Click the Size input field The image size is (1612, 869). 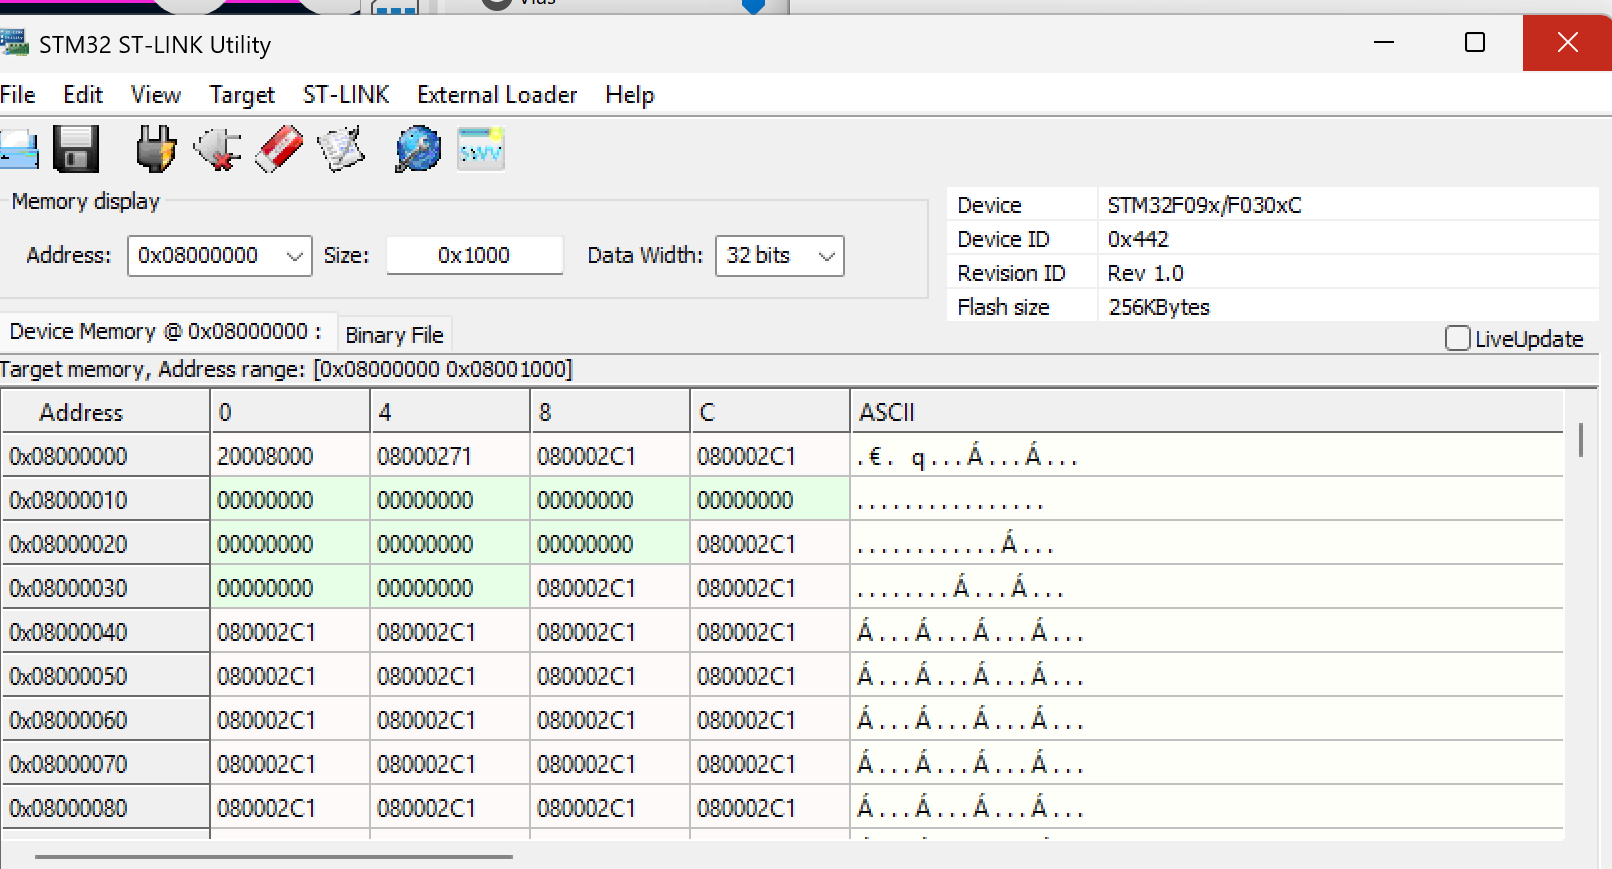(x=474, y=256)
